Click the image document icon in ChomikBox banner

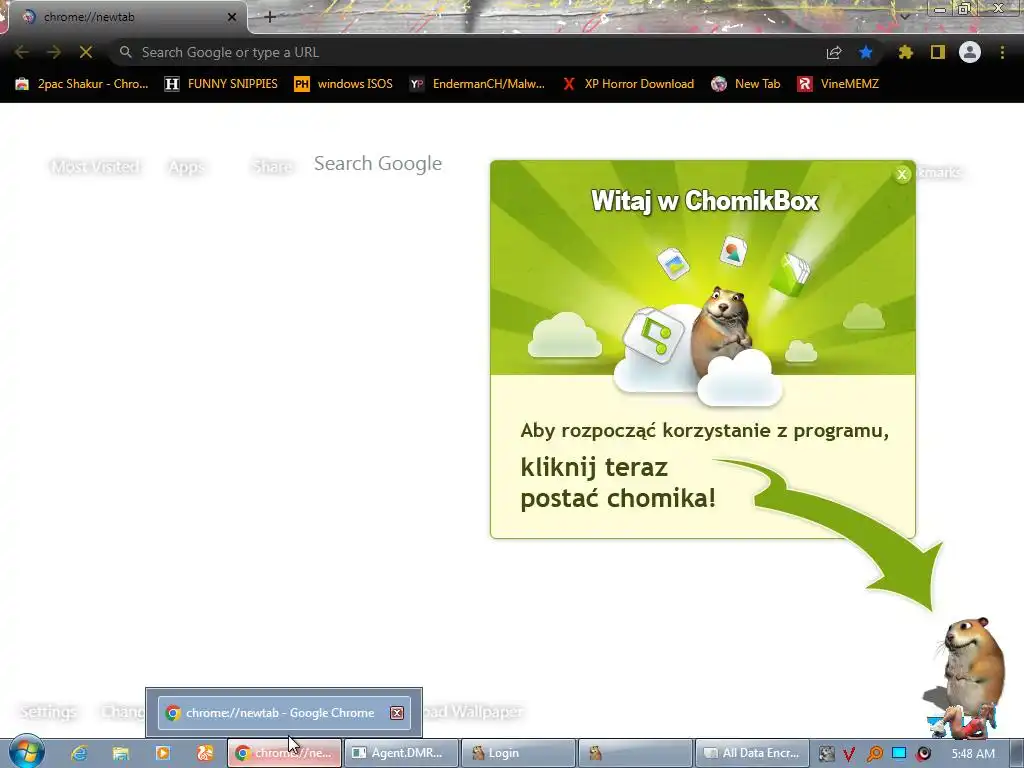(x=733, y=251)
